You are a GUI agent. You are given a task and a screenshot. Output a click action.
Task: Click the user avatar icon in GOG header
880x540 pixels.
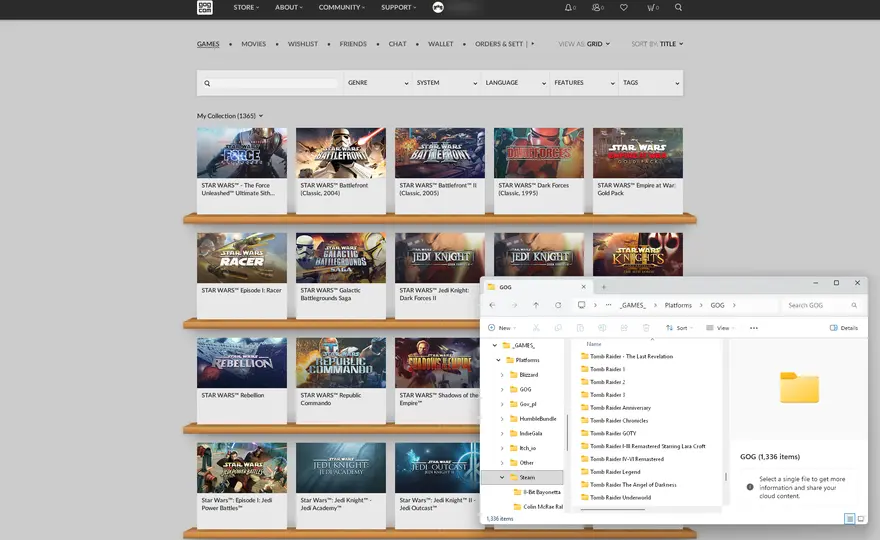(438, 7)
